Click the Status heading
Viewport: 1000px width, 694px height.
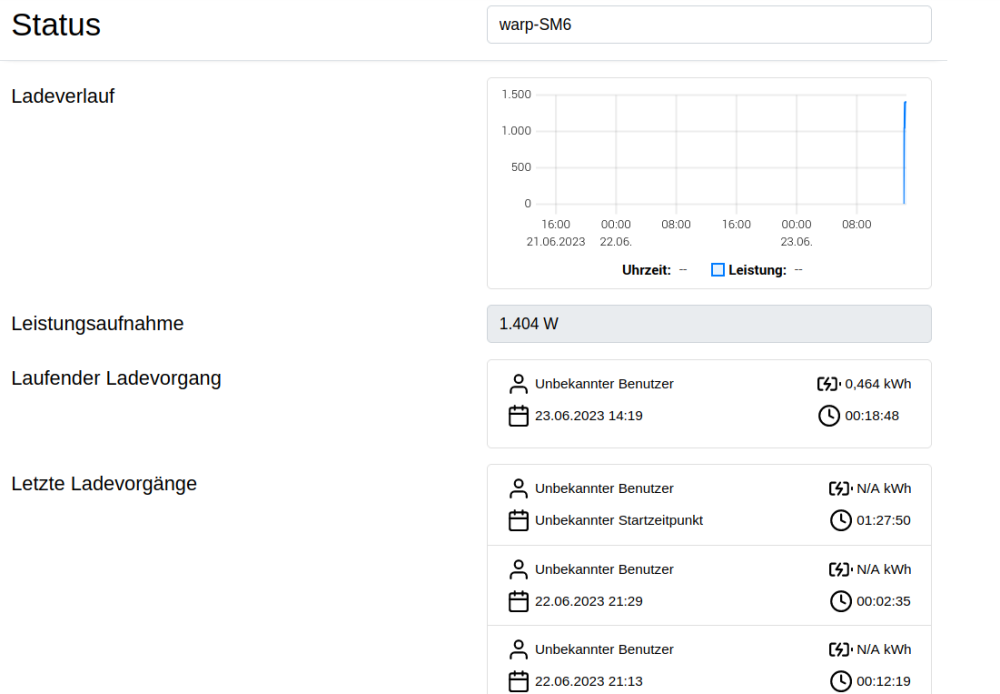coord(56,25)
